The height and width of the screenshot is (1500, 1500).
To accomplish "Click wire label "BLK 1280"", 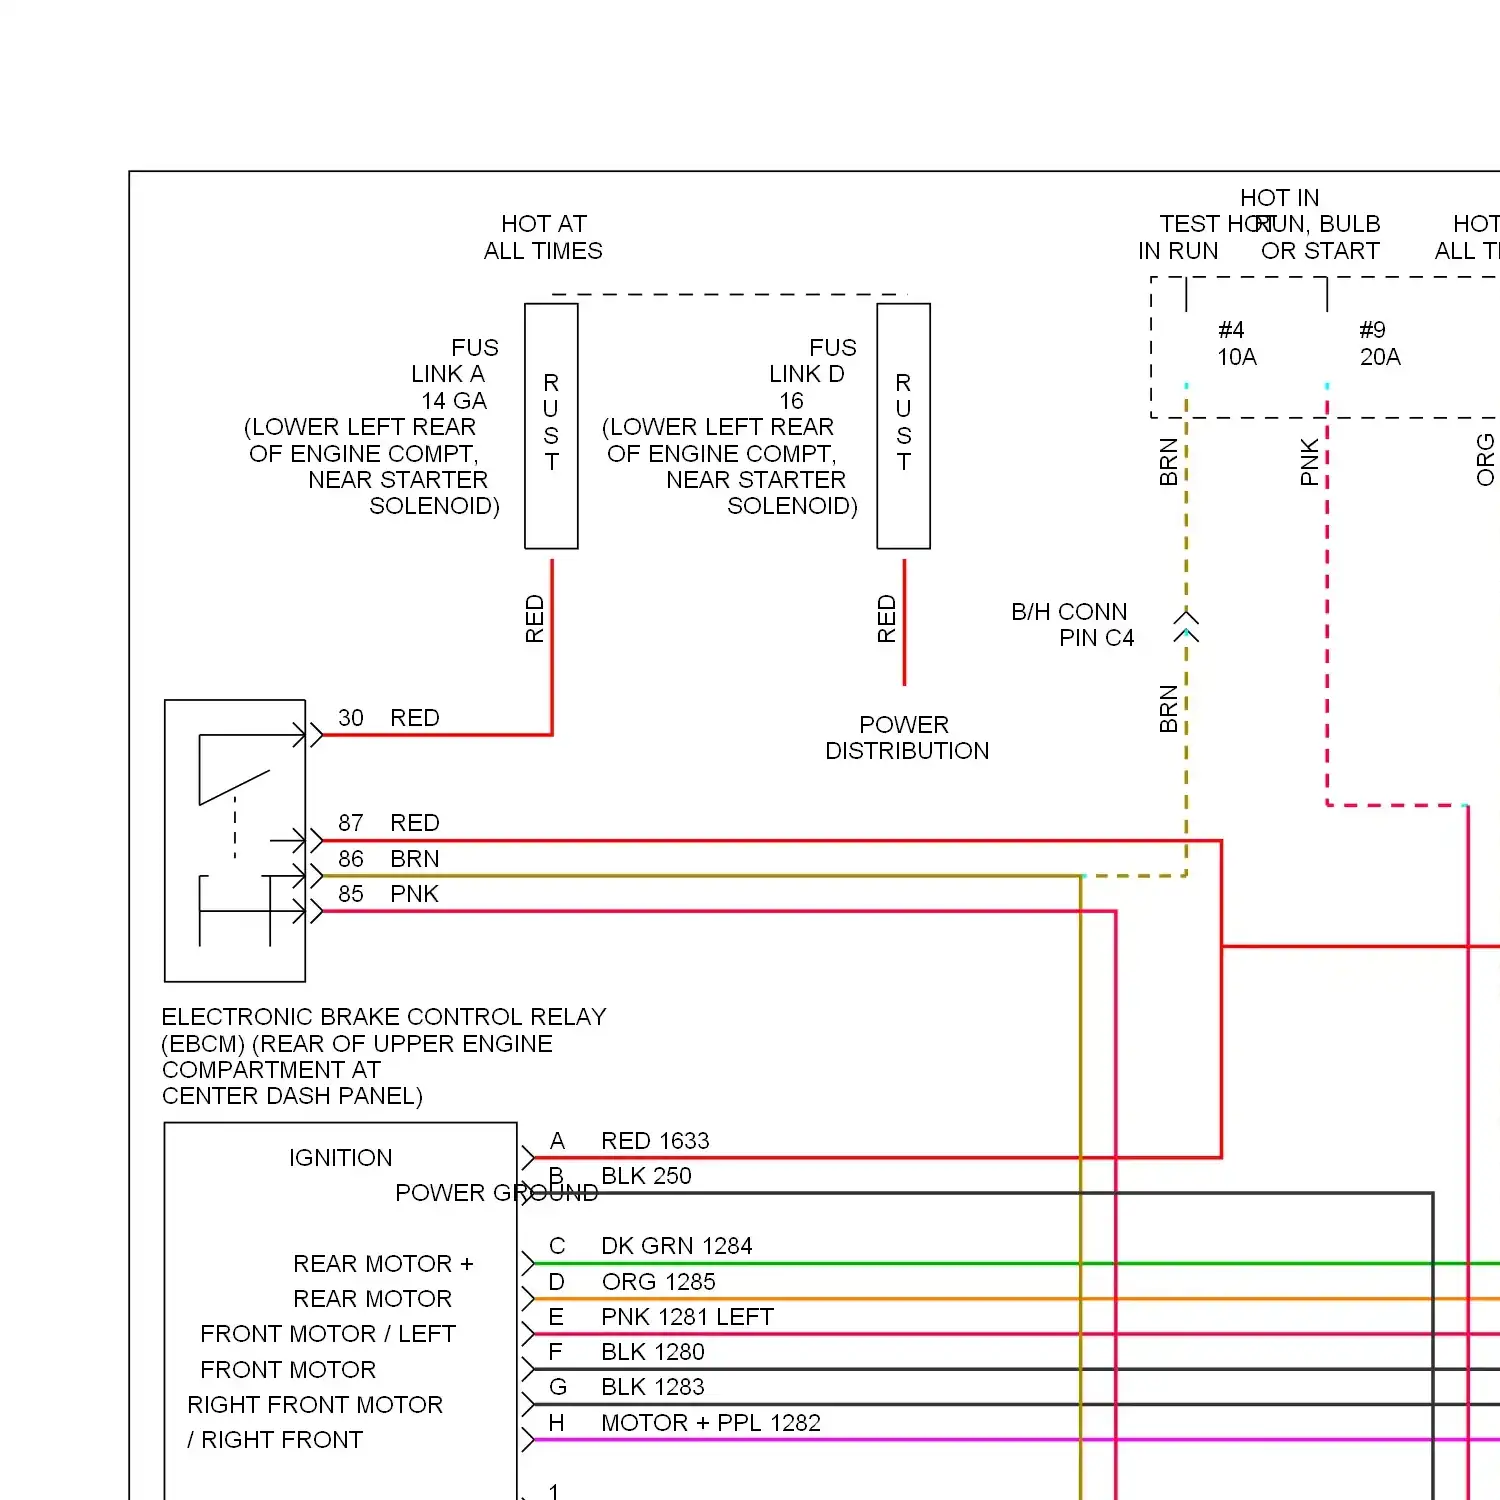I will point(653,1352).
